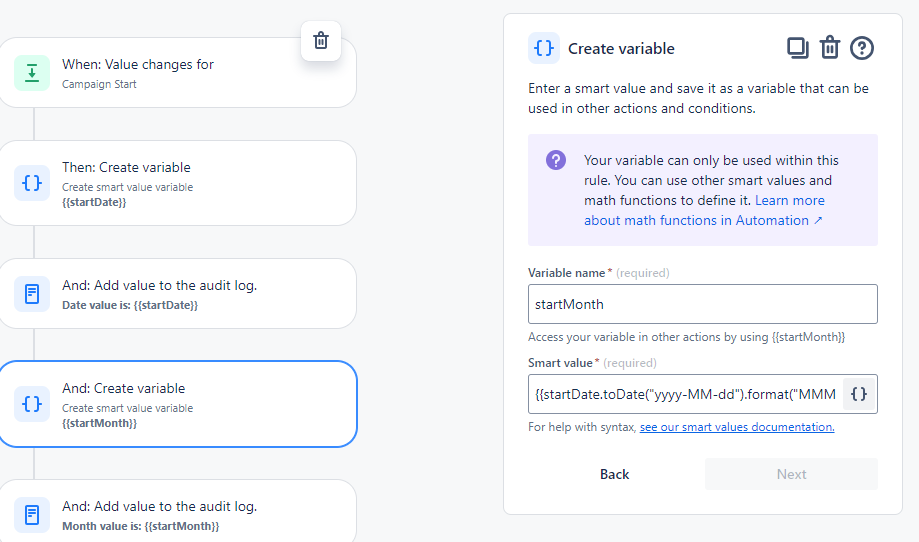Click the curly braces icon in the Smart value field
The height and width of the screenshot is (542, 919).
pos(858,394)
